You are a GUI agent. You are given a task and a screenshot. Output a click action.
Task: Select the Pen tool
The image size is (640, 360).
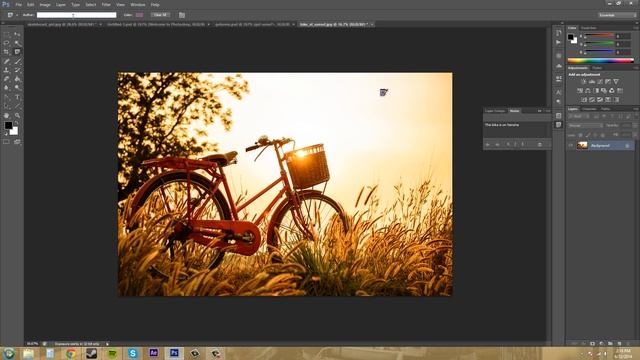tap(7, 97)
